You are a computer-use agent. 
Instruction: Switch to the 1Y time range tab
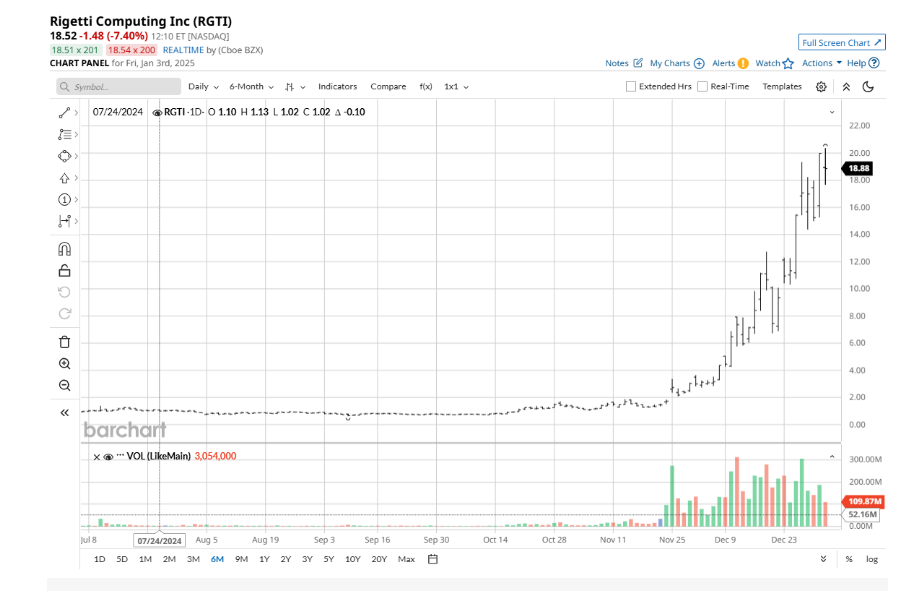pos(263,559)
